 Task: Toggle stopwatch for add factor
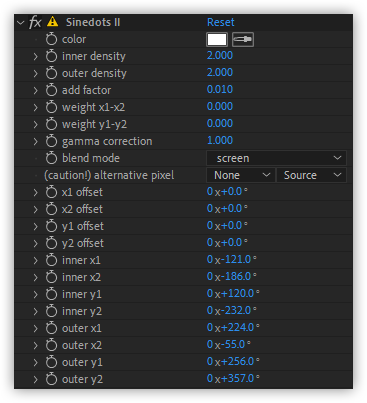(51, 90)
